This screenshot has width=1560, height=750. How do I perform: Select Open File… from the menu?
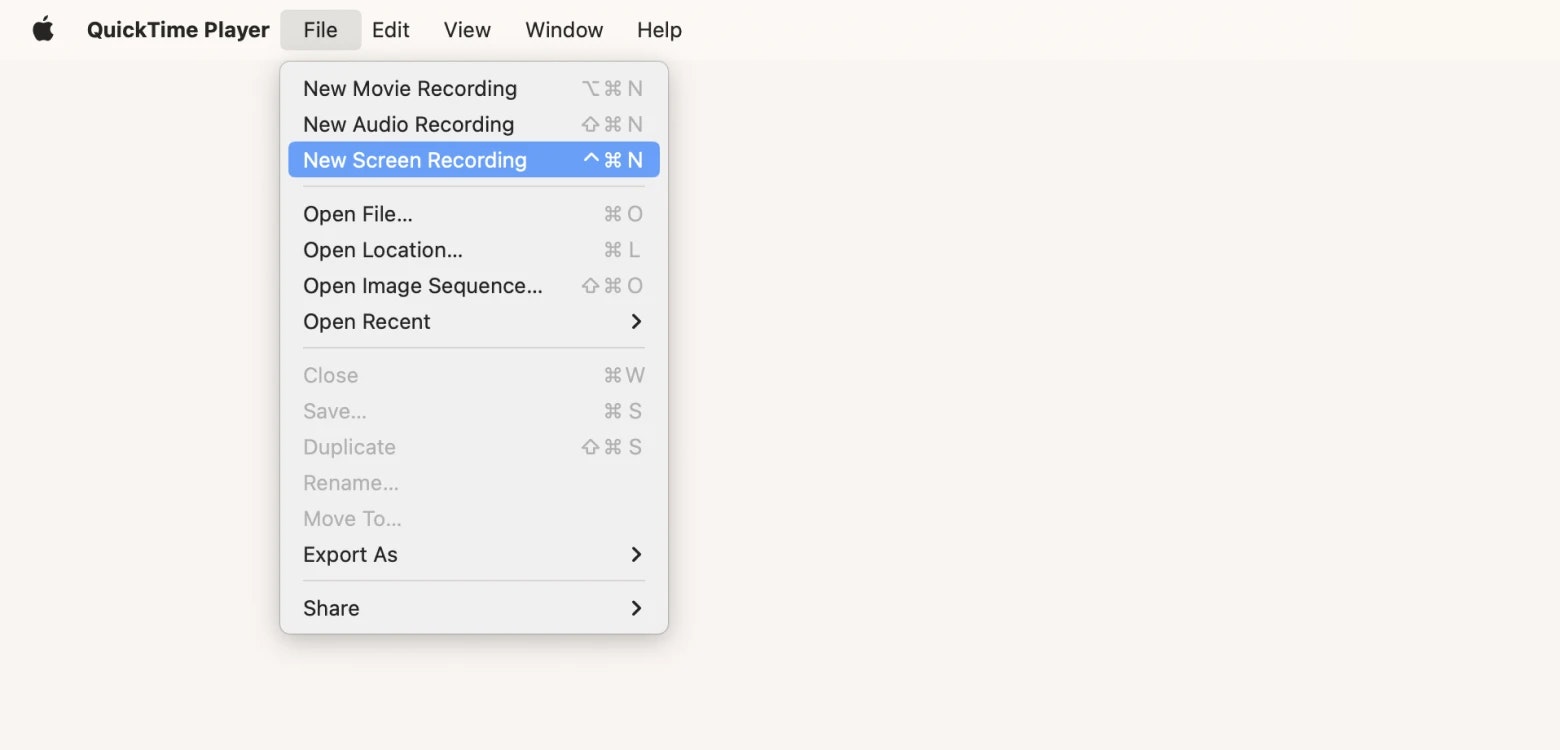pyautogui.click(x=474, y=214)
